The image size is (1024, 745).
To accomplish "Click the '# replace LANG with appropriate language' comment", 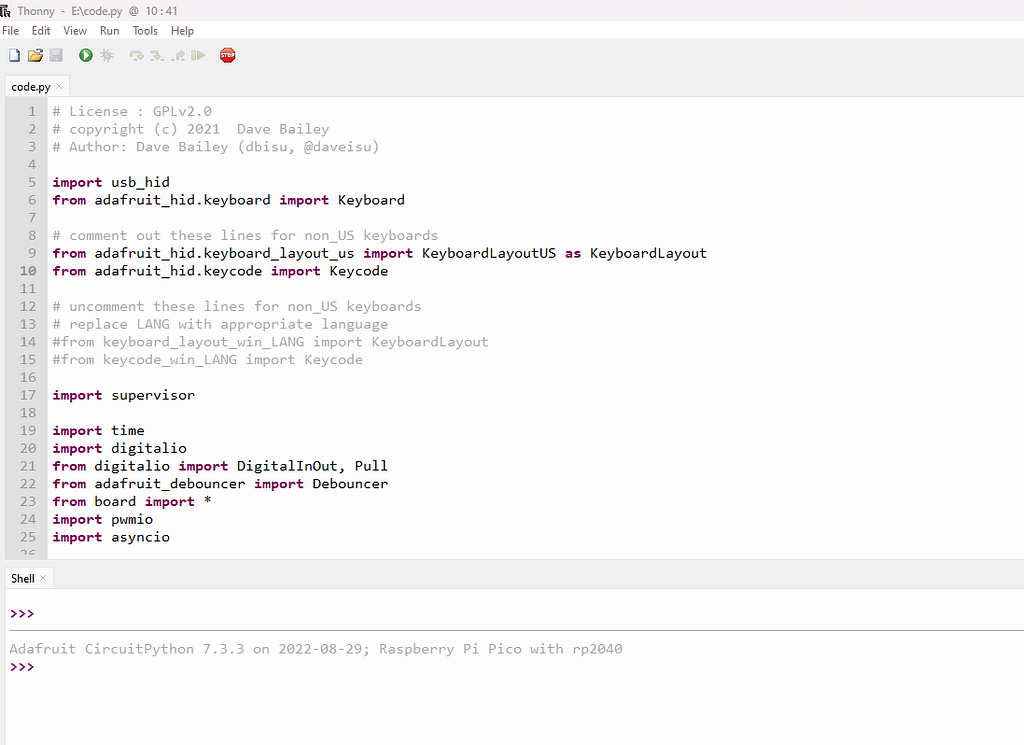I will [220, 325].
